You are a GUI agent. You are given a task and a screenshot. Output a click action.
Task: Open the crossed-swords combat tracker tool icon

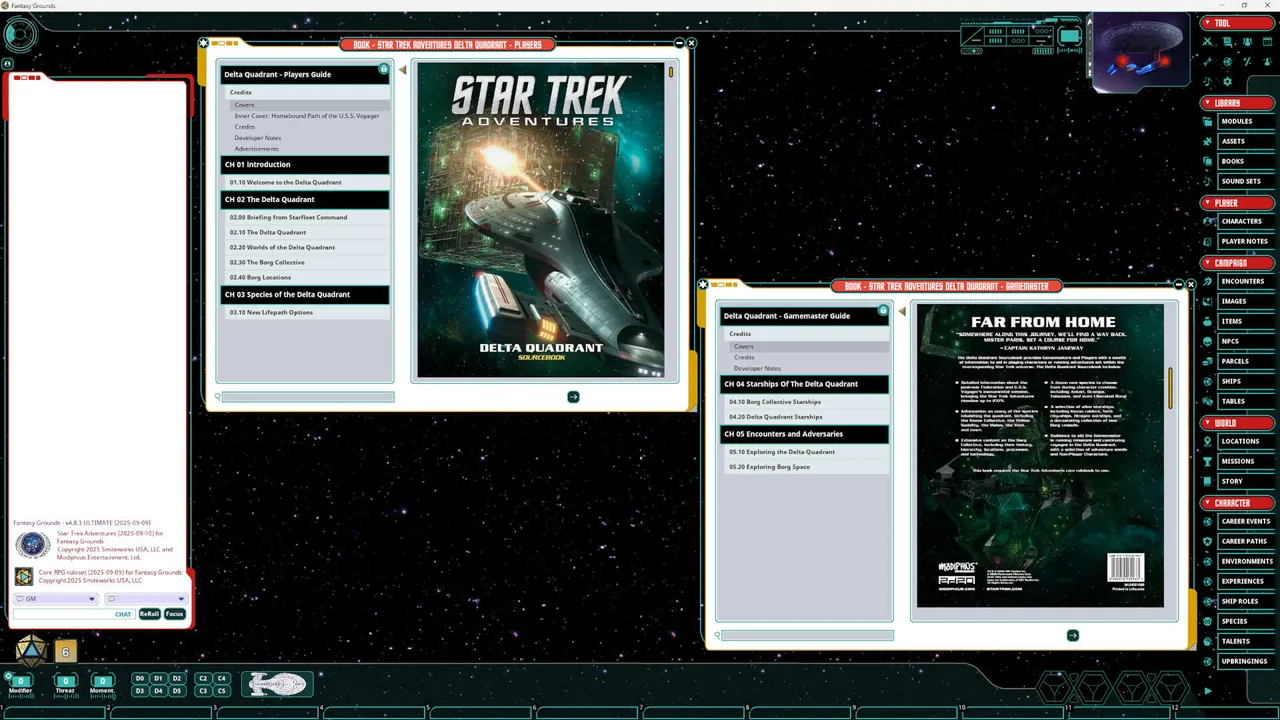click(x=1208, y=42)
